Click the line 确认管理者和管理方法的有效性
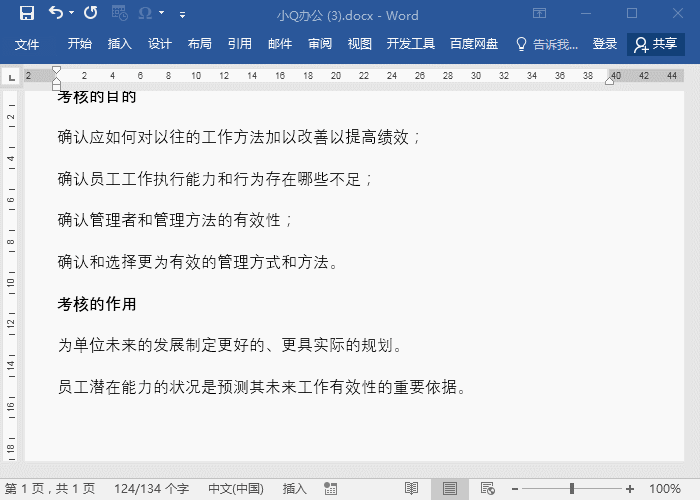700x500 pixels. point(174,220)
